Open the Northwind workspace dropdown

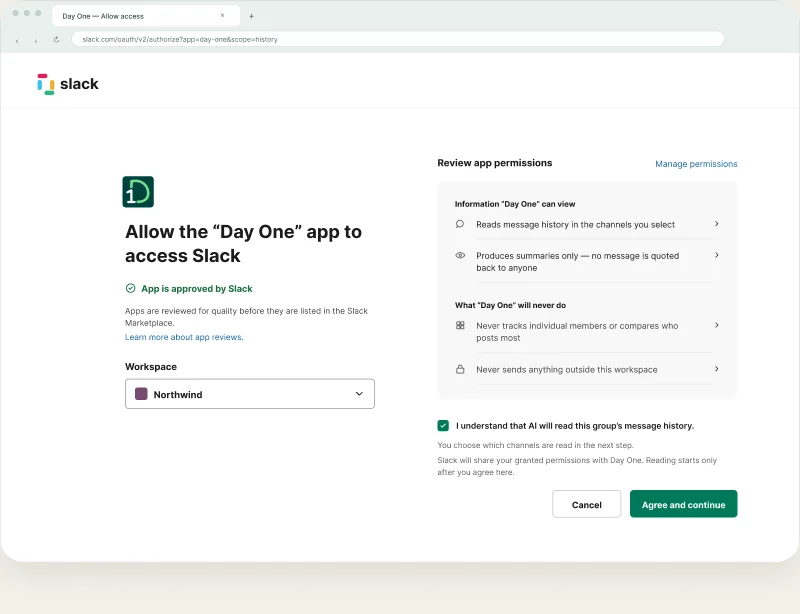pyautogui.click(x=250, y=394)
